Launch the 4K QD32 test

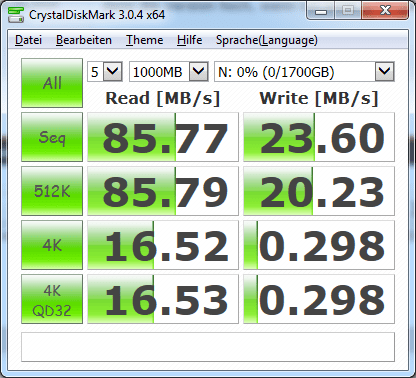pos(52,299)
